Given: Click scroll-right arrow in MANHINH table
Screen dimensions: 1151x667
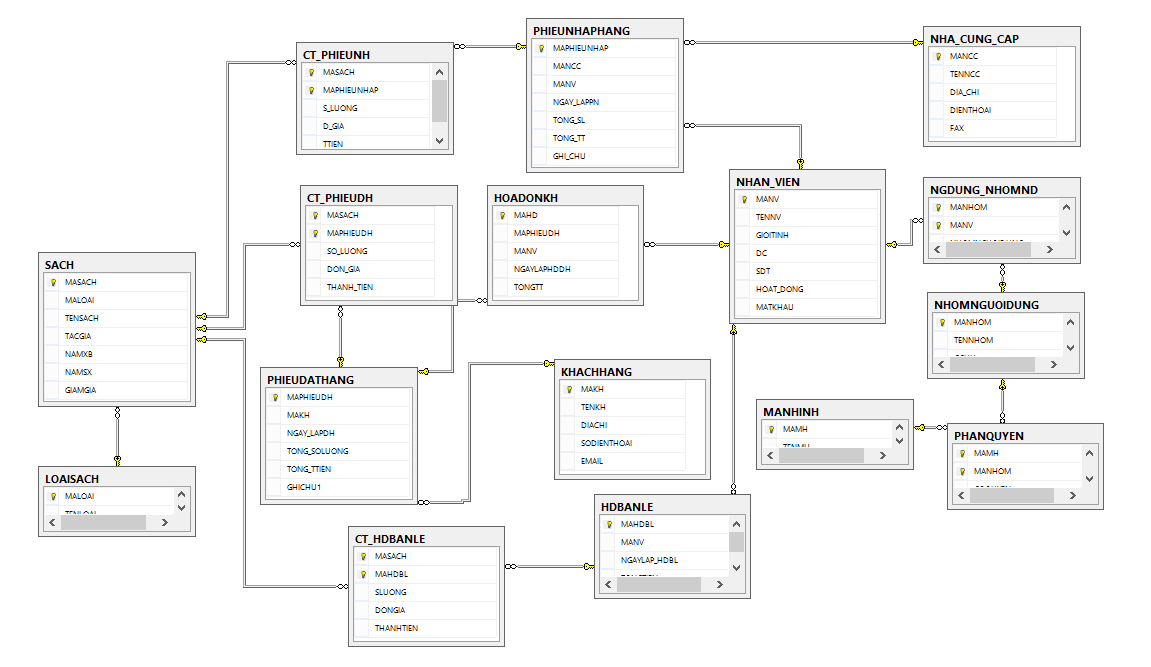Looking at the screenshot, I should pos(882,456).
